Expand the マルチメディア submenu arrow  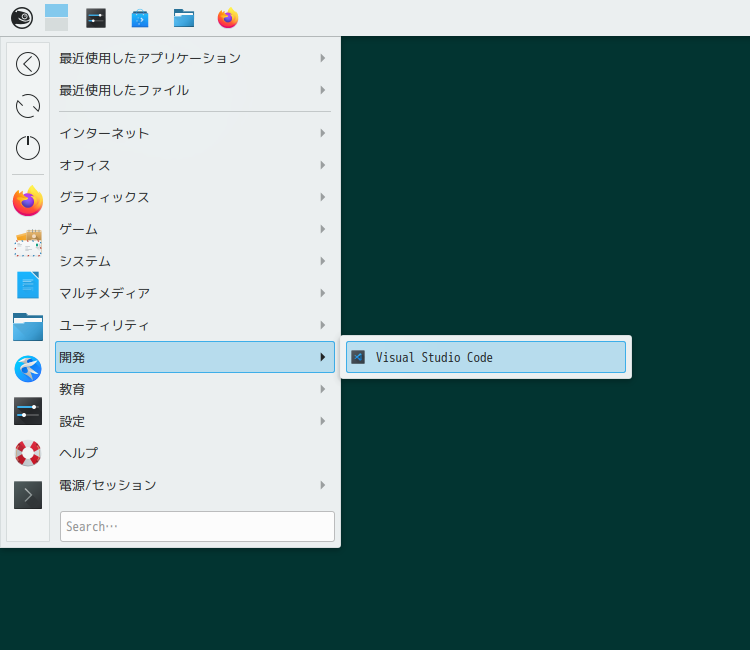(323, 293)
